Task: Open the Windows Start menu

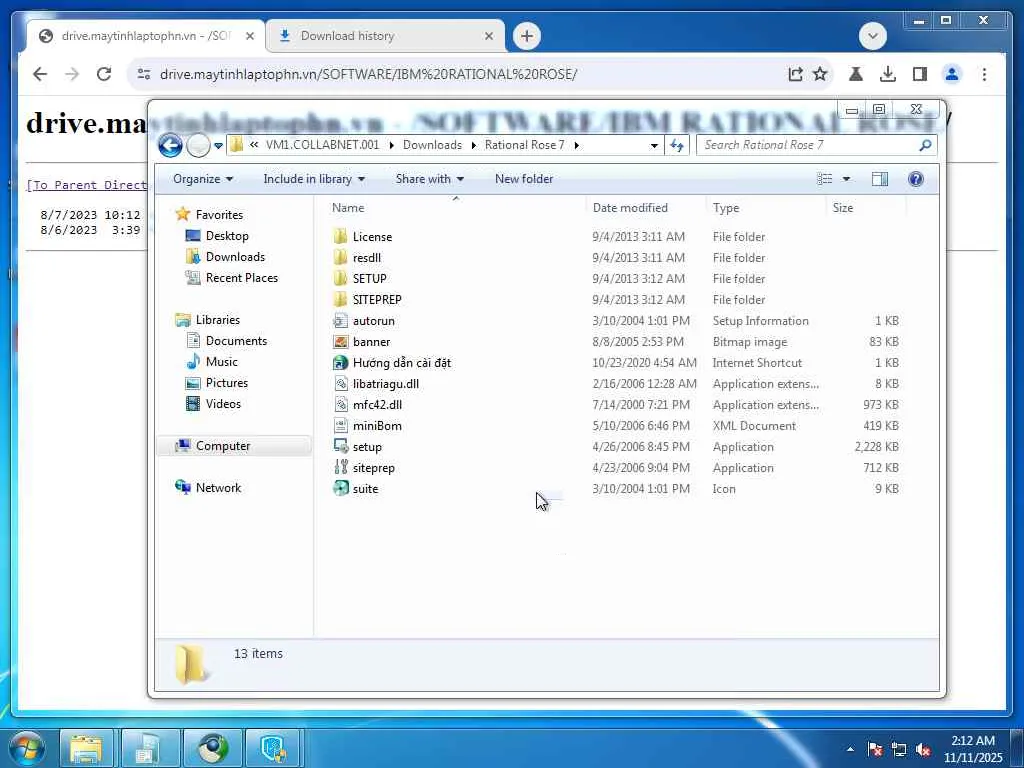Action: pyautogui.click(x=27, y=748)
